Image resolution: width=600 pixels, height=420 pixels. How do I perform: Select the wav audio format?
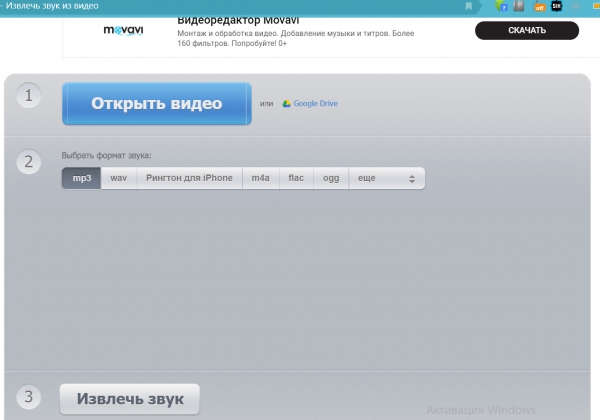click(119, 178)
